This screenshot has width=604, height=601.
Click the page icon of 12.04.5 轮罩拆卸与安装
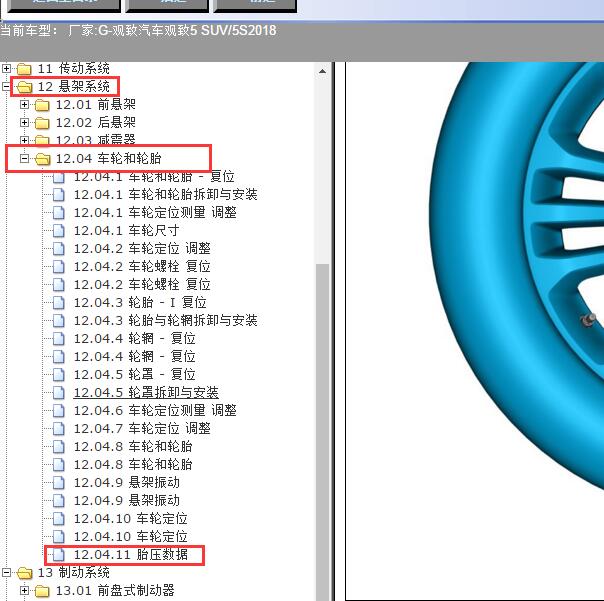(59, 393)
